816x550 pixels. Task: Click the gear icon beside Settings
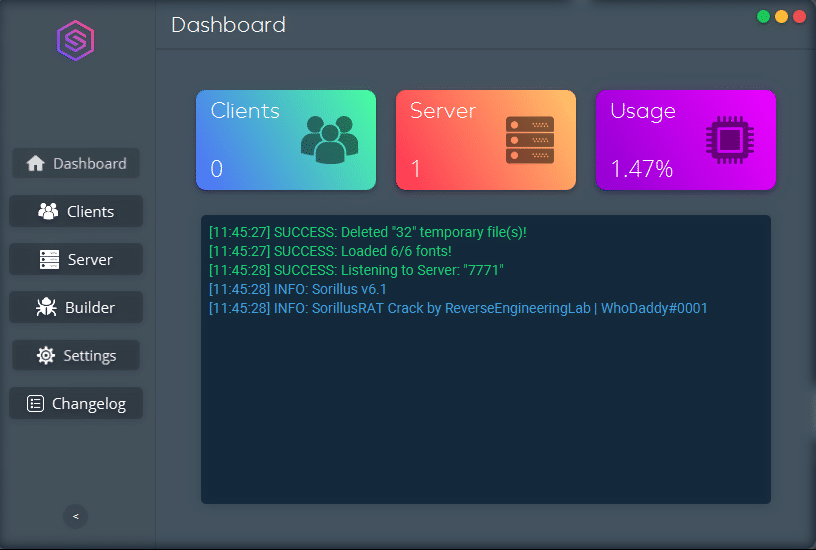46,355
